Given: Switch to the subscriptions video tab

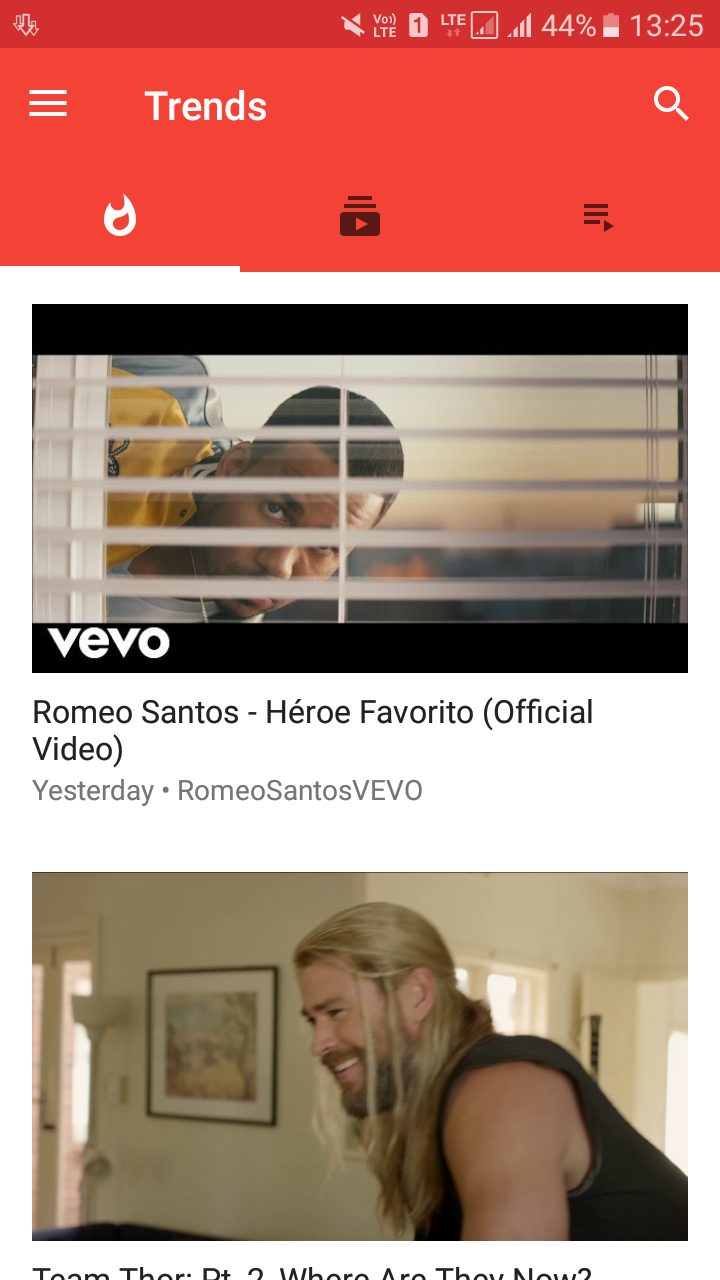Looking at the screenshot, I should pyautogui.click(x=360, y=216).
